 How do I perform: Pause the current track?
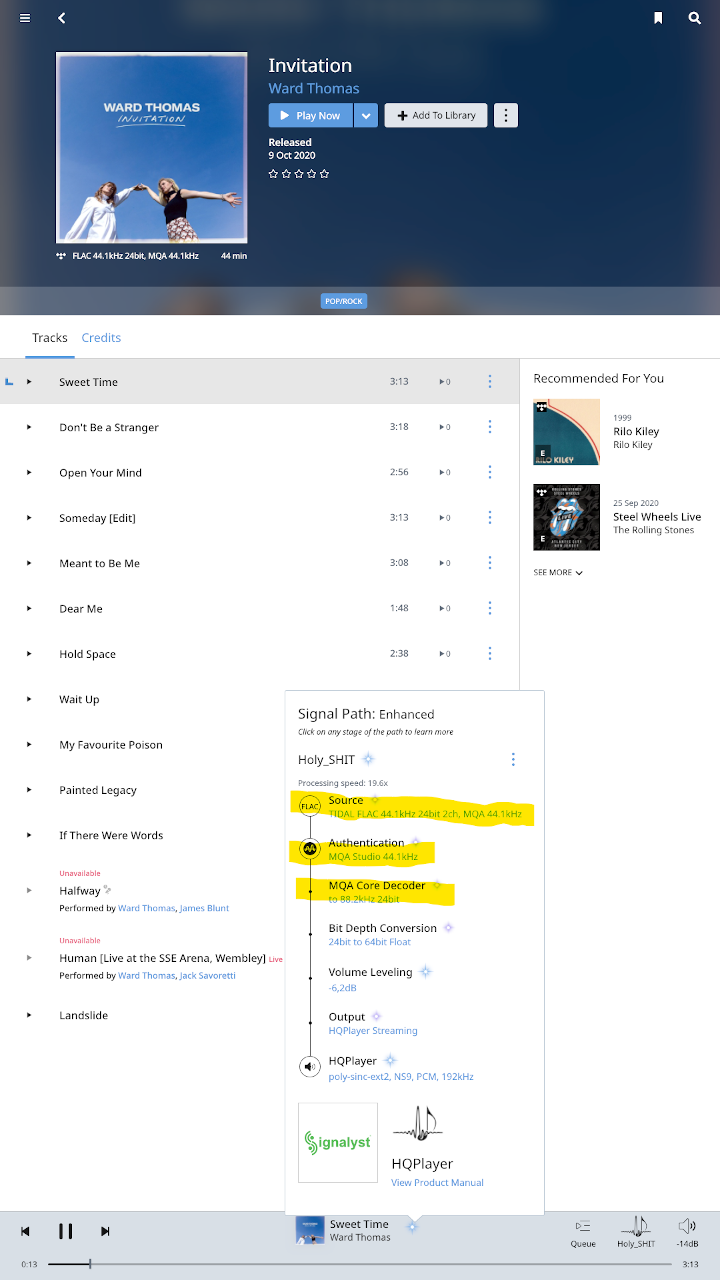[x=65, y=1231]
